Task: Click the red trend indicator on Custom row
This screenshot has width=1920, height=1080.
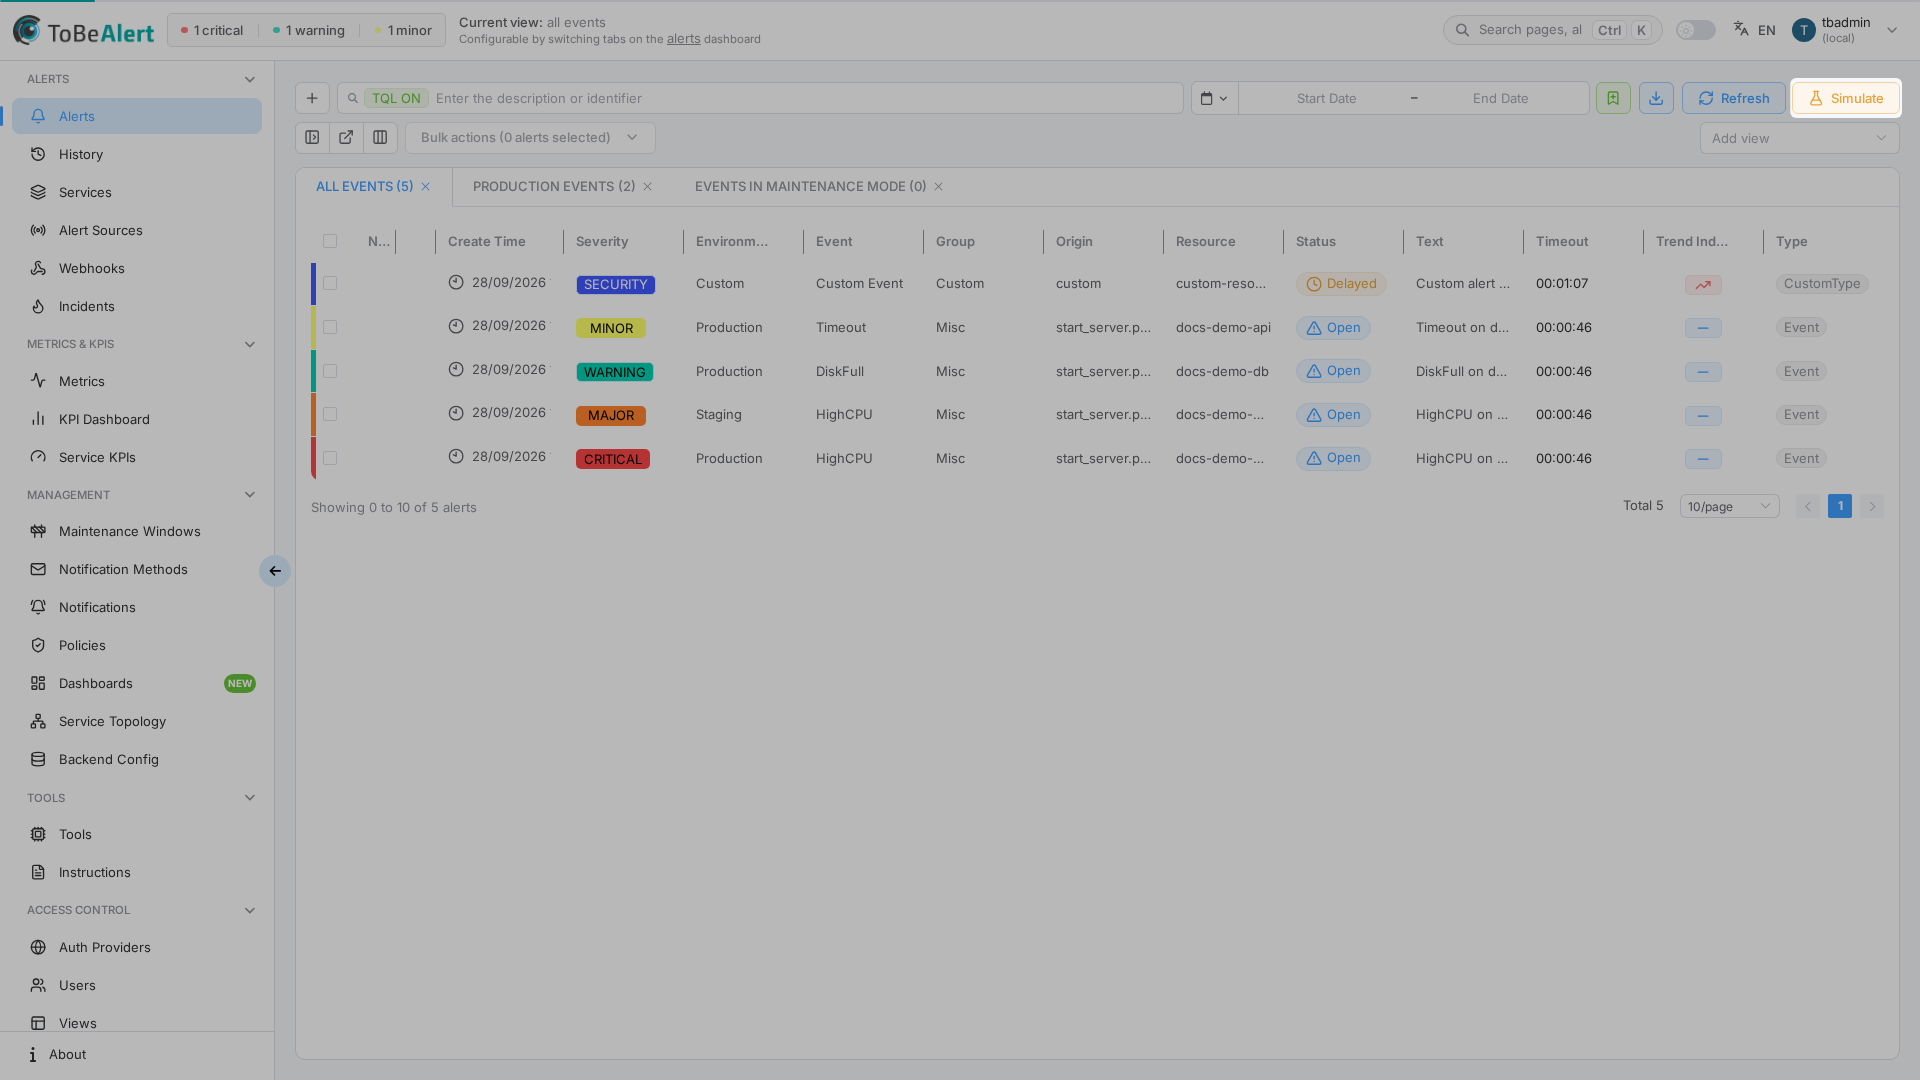Action: [x=1703, y=285]
